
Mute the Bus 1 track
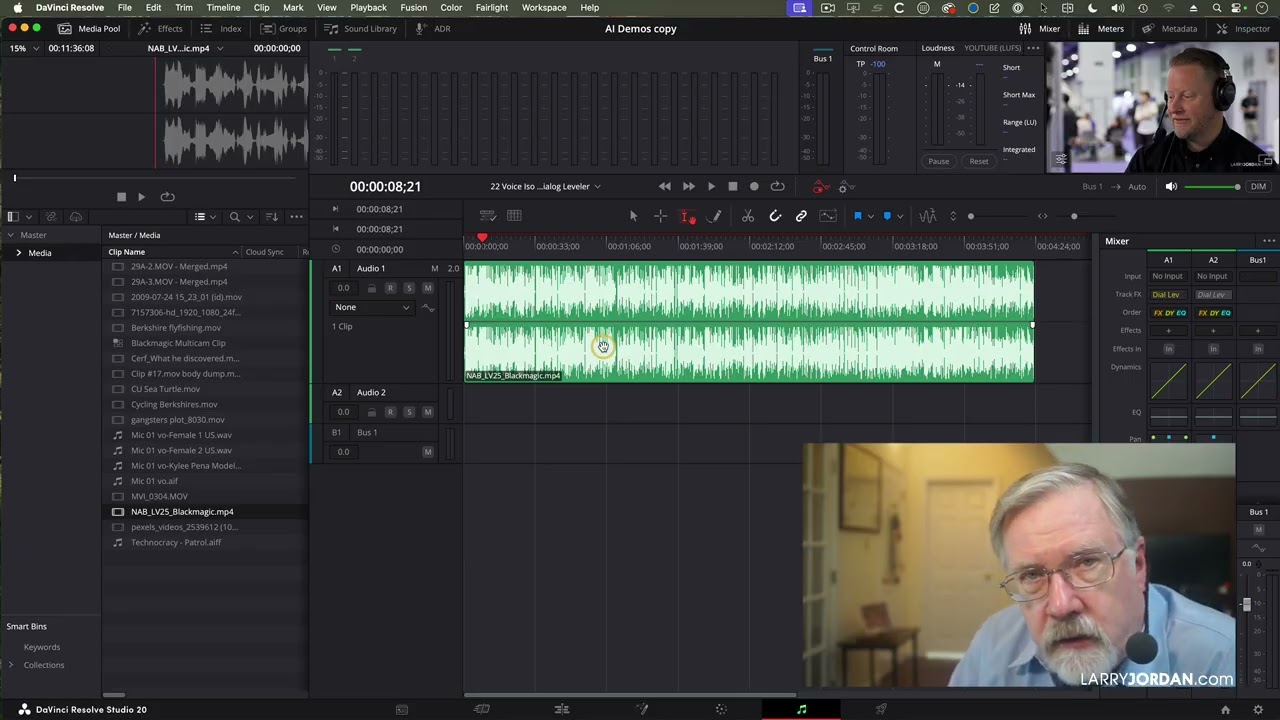[x=428, y=452]
